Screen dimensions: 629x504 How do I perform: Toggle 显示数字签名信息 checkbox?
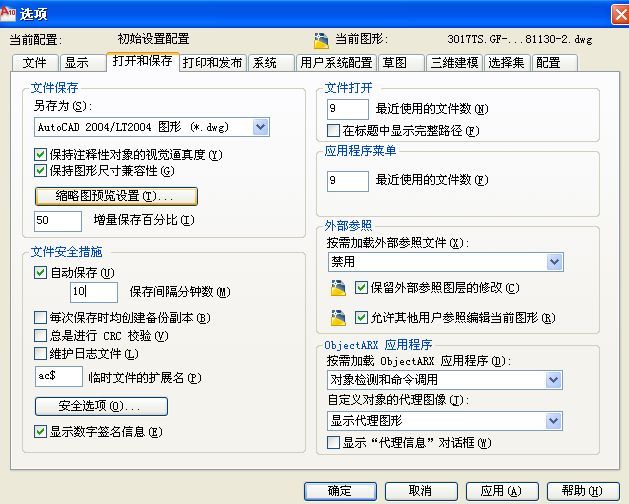pos(41,432)
